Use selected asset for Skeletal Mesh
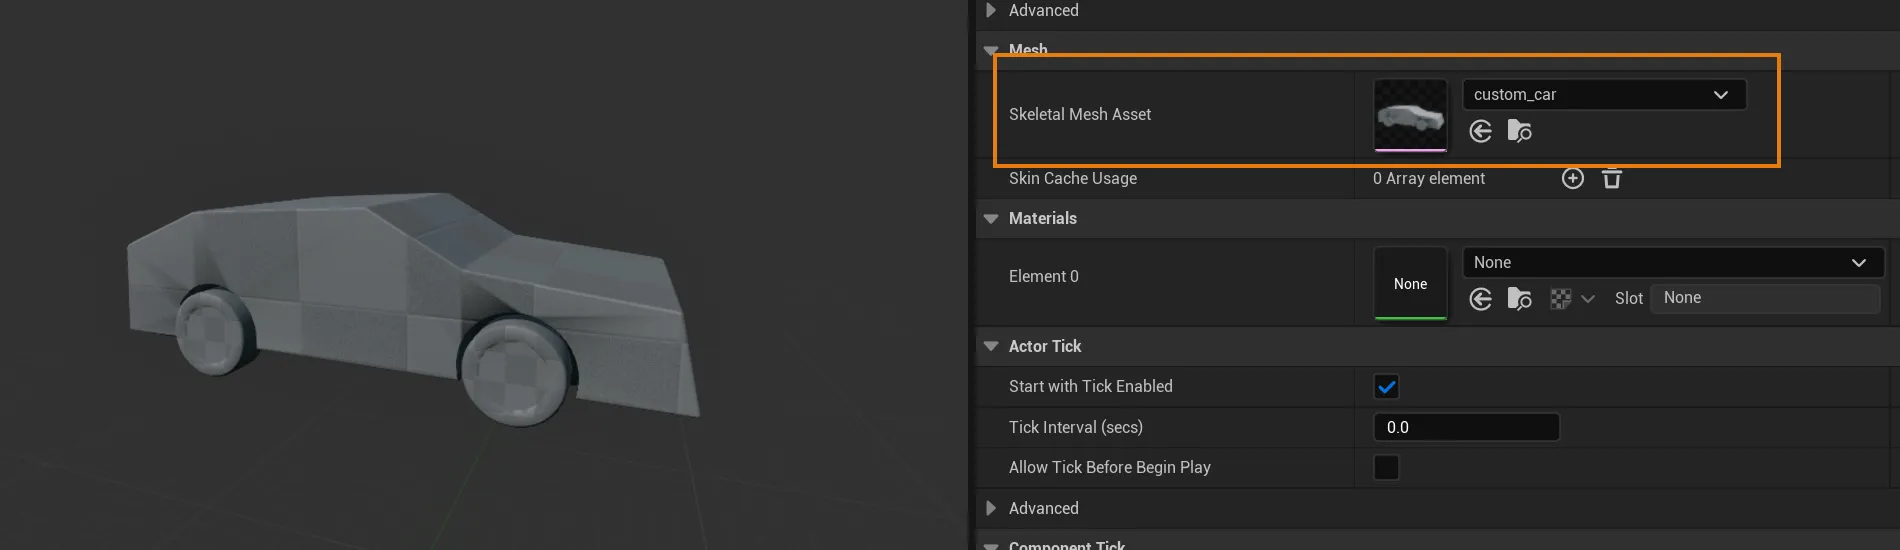This screenshot has width=1900, height=550. click(1481, 131)
